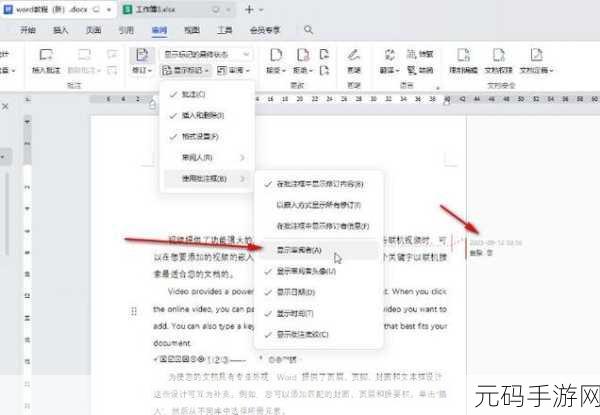Toggle 显示日期(D) option
This screenshot has width=600, height=415.
[x=318, y=293]
